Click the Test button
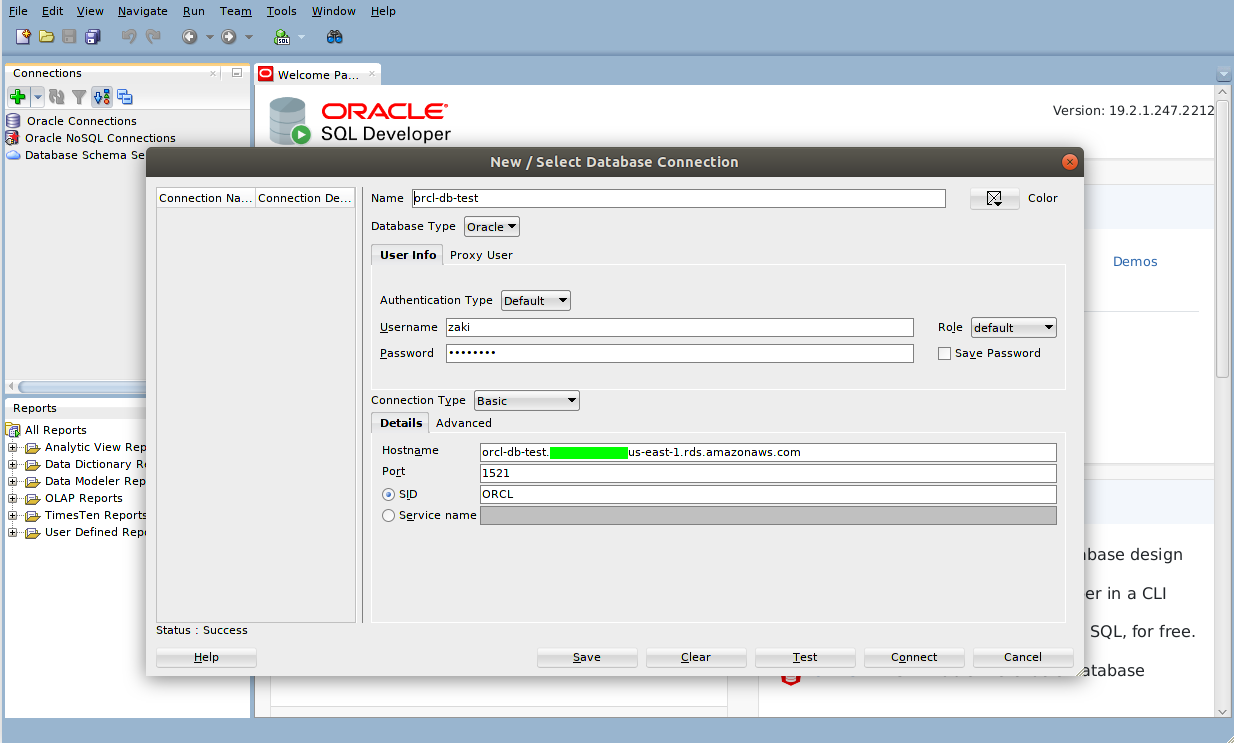 pyautogui.click(x=805, y=657)
